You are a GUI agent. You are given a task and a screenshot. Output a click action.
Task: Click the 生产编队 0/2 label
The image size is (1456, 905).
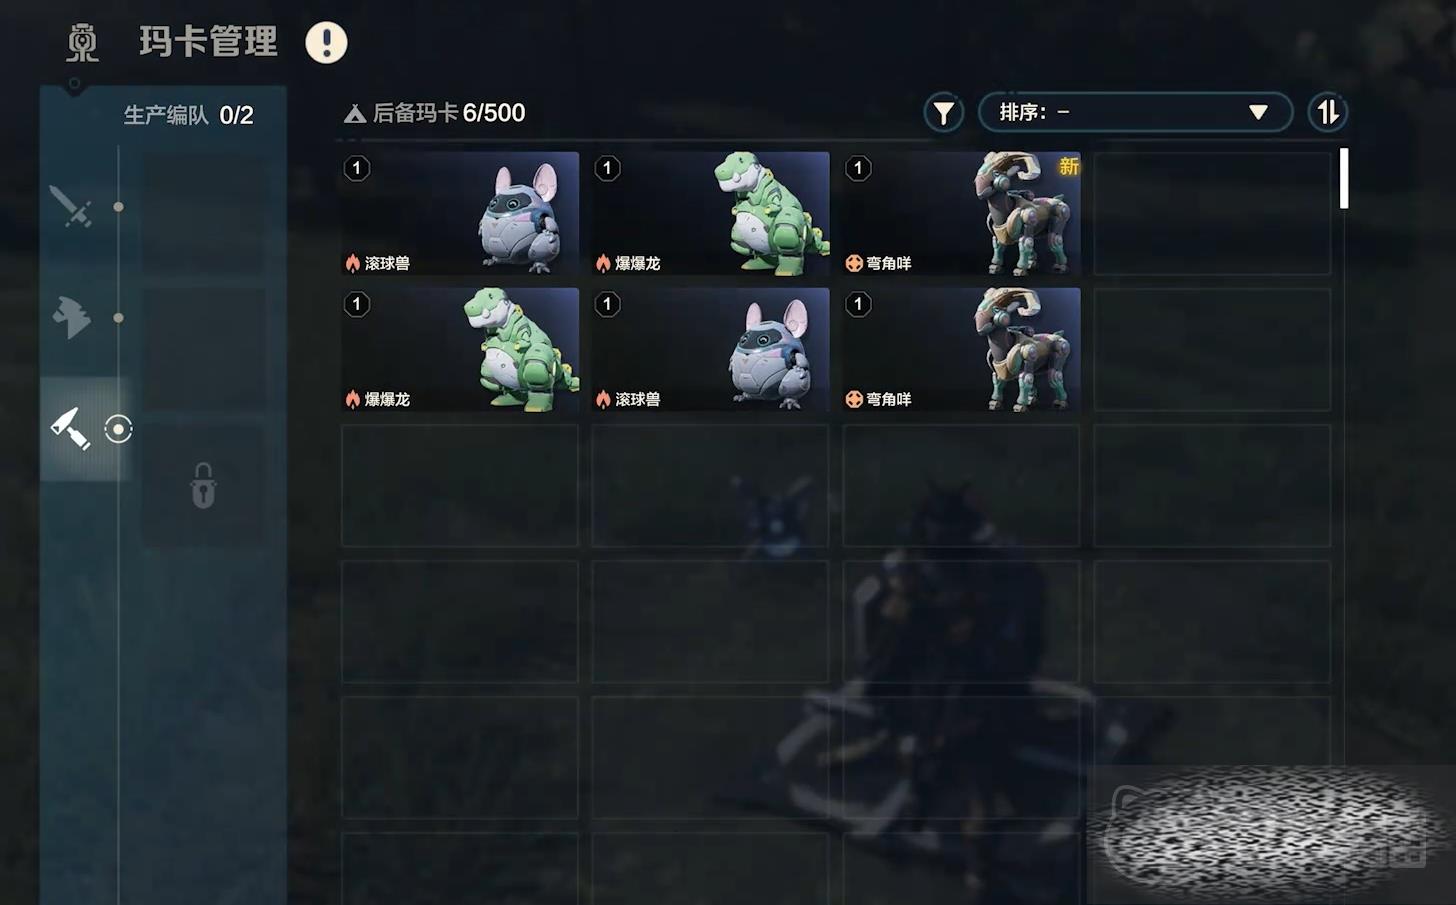point(188,115)
